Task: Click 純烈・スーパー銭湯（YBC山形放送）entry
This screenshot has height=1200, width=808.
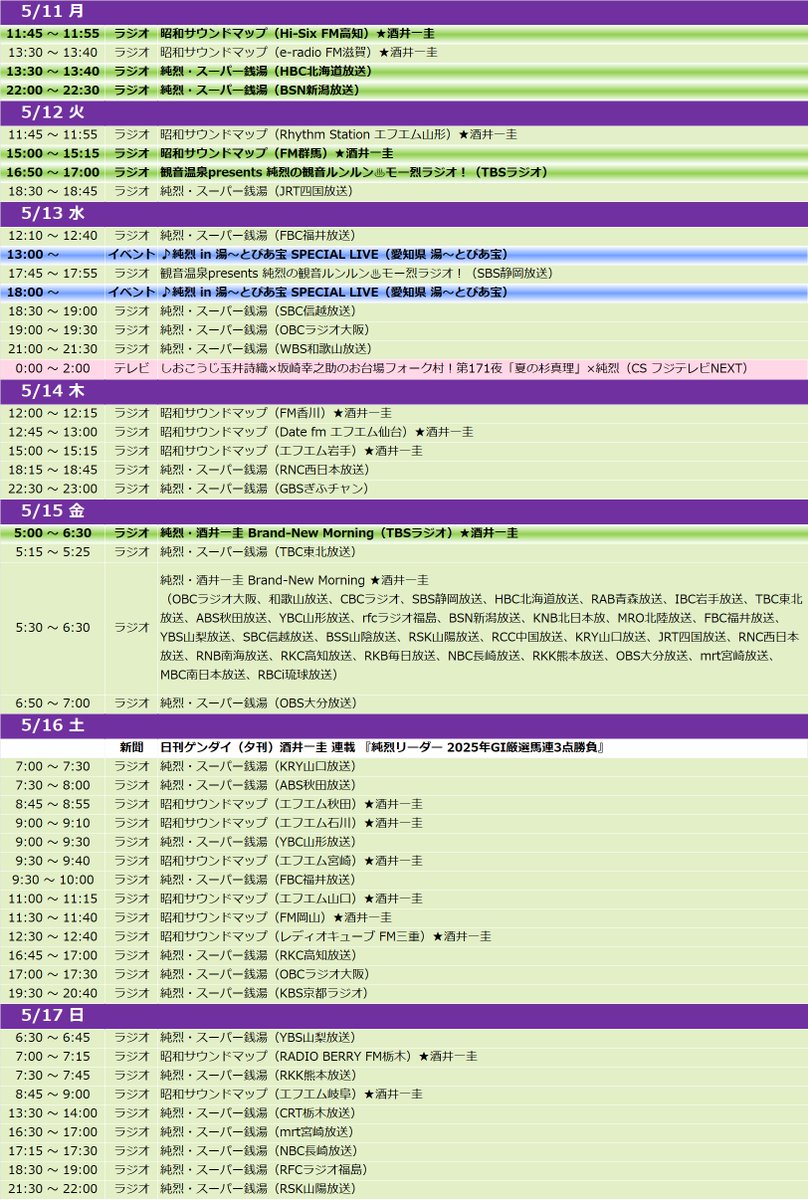Action: click(x=258, y=841)
